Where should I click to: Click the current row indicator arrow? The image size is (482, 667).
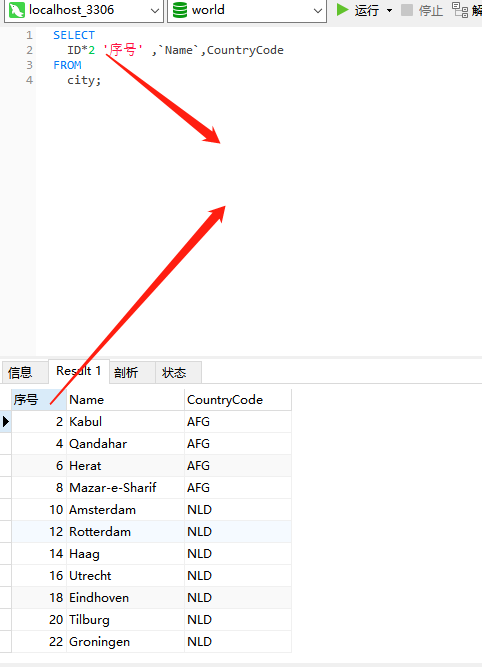6,422
